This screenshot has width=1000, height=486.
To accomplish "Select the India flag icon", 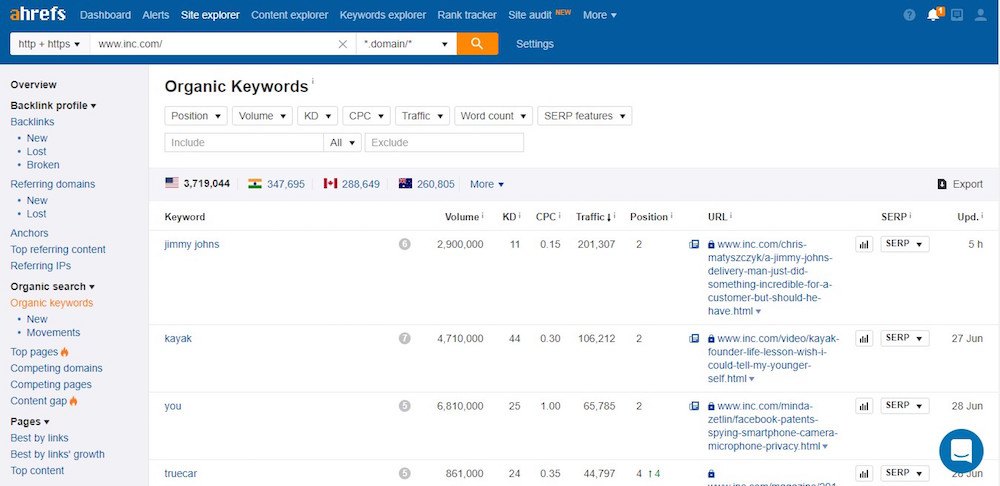I will tap(255, 184).
